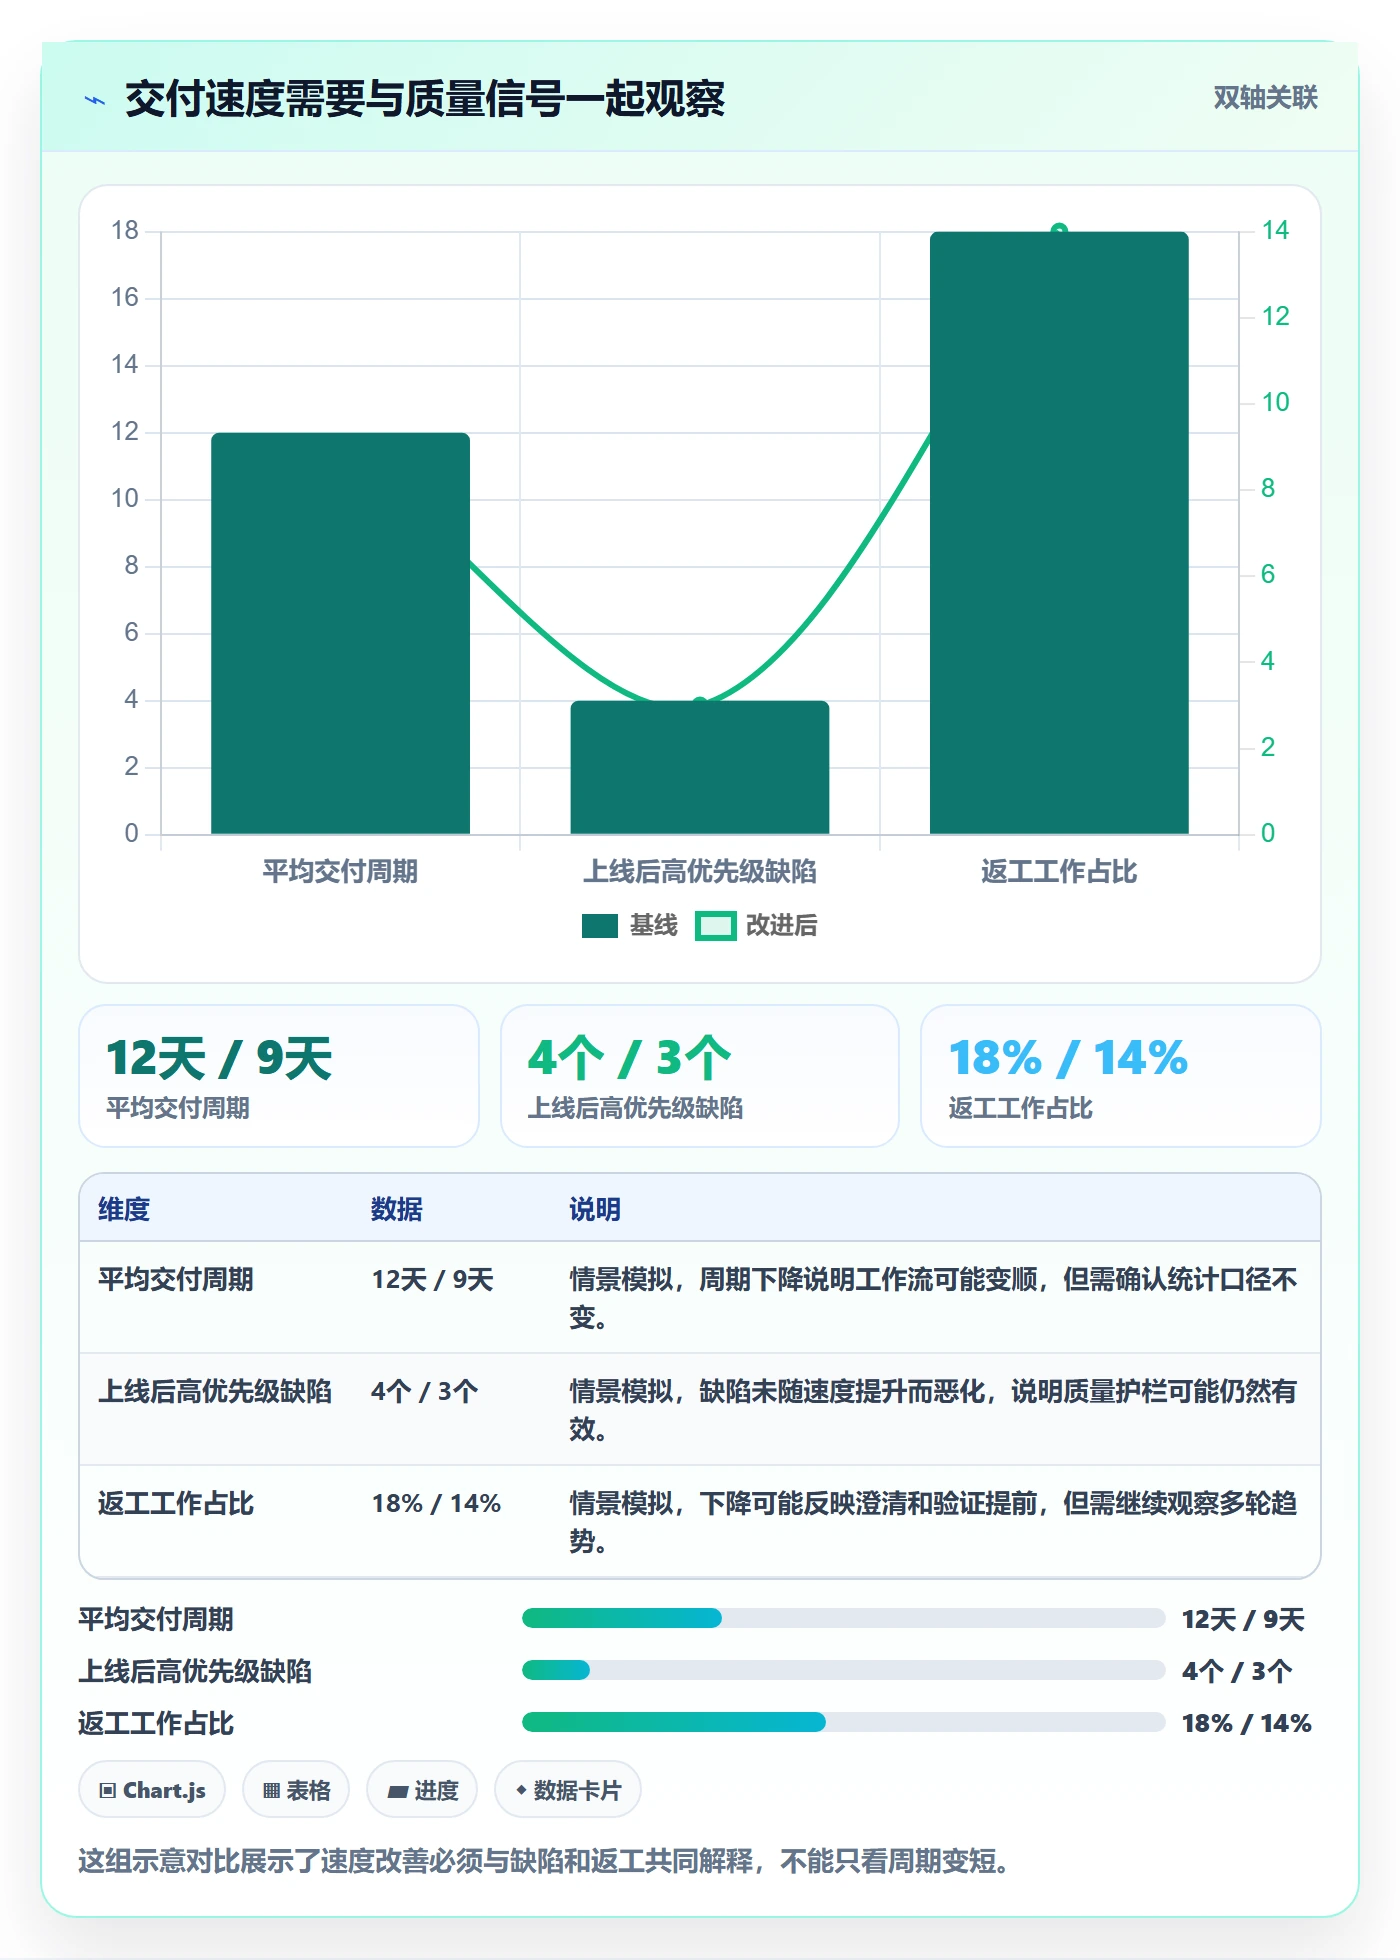Image resolution: width=1400 pixels, height=1960 pixels.
Task: Click the 18% / 14% table cell
Action: [x=437, y=1503]
